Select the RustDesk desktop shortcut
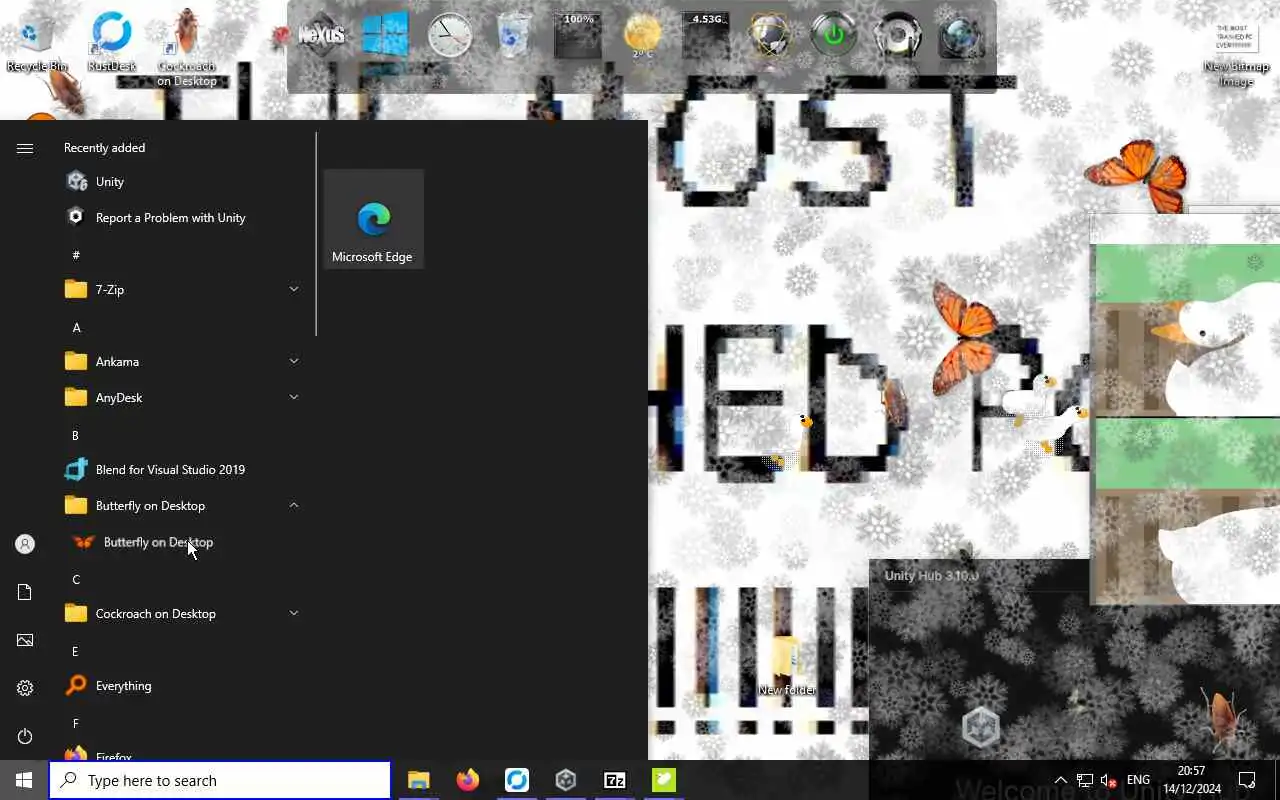Viewport: 1280px width, 800px height. point(111,42)
